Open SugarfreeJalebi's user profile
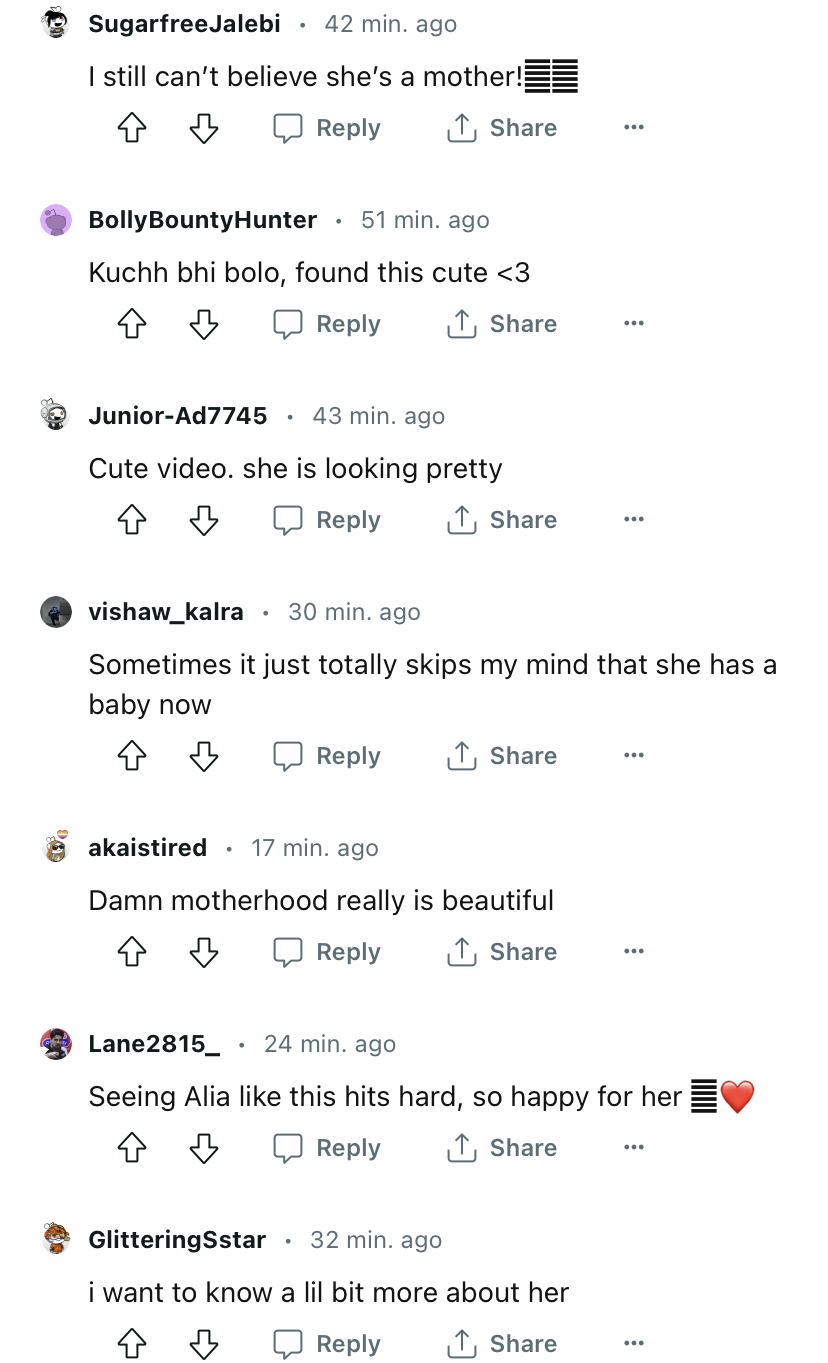The height and width of the screenshot is (1363, 828). 185,24
